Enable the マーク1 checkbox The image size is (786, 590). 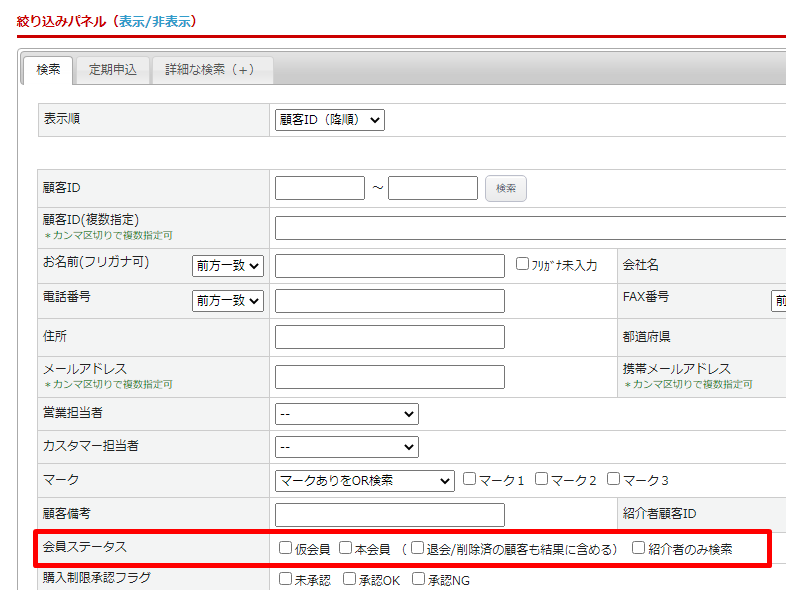(469, 479)
